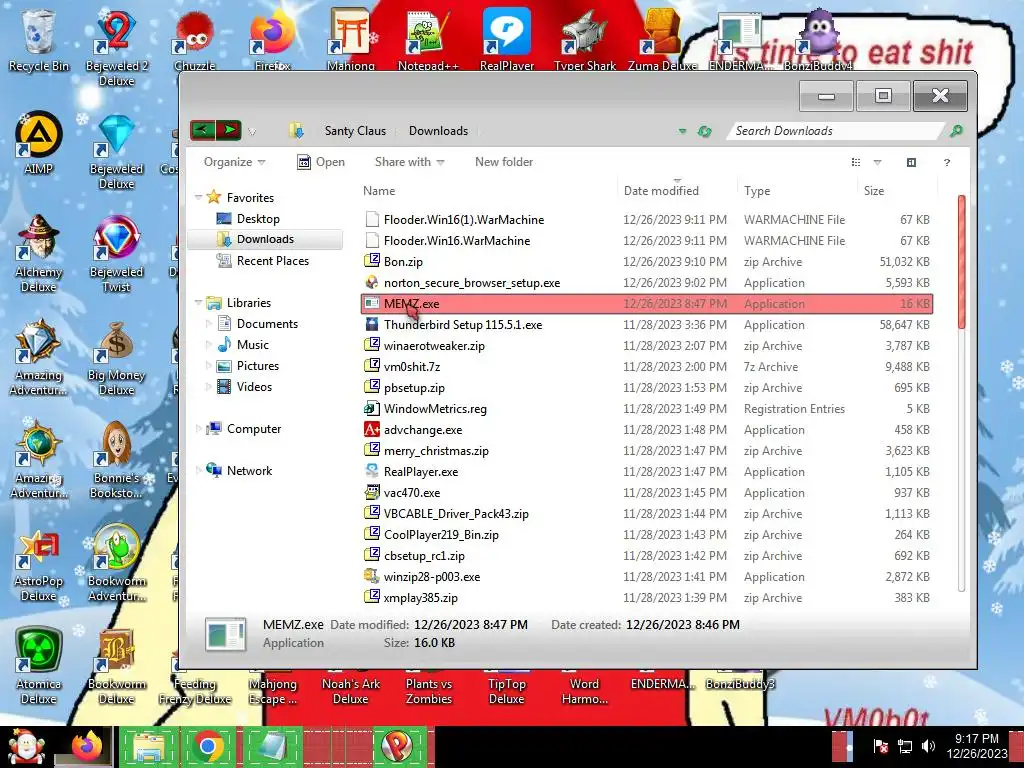Image resolution: width=1024 pixels, height=768 pixels.
Task: Click the Explorer forward arrow button
Action: click(x=229, y=130)
